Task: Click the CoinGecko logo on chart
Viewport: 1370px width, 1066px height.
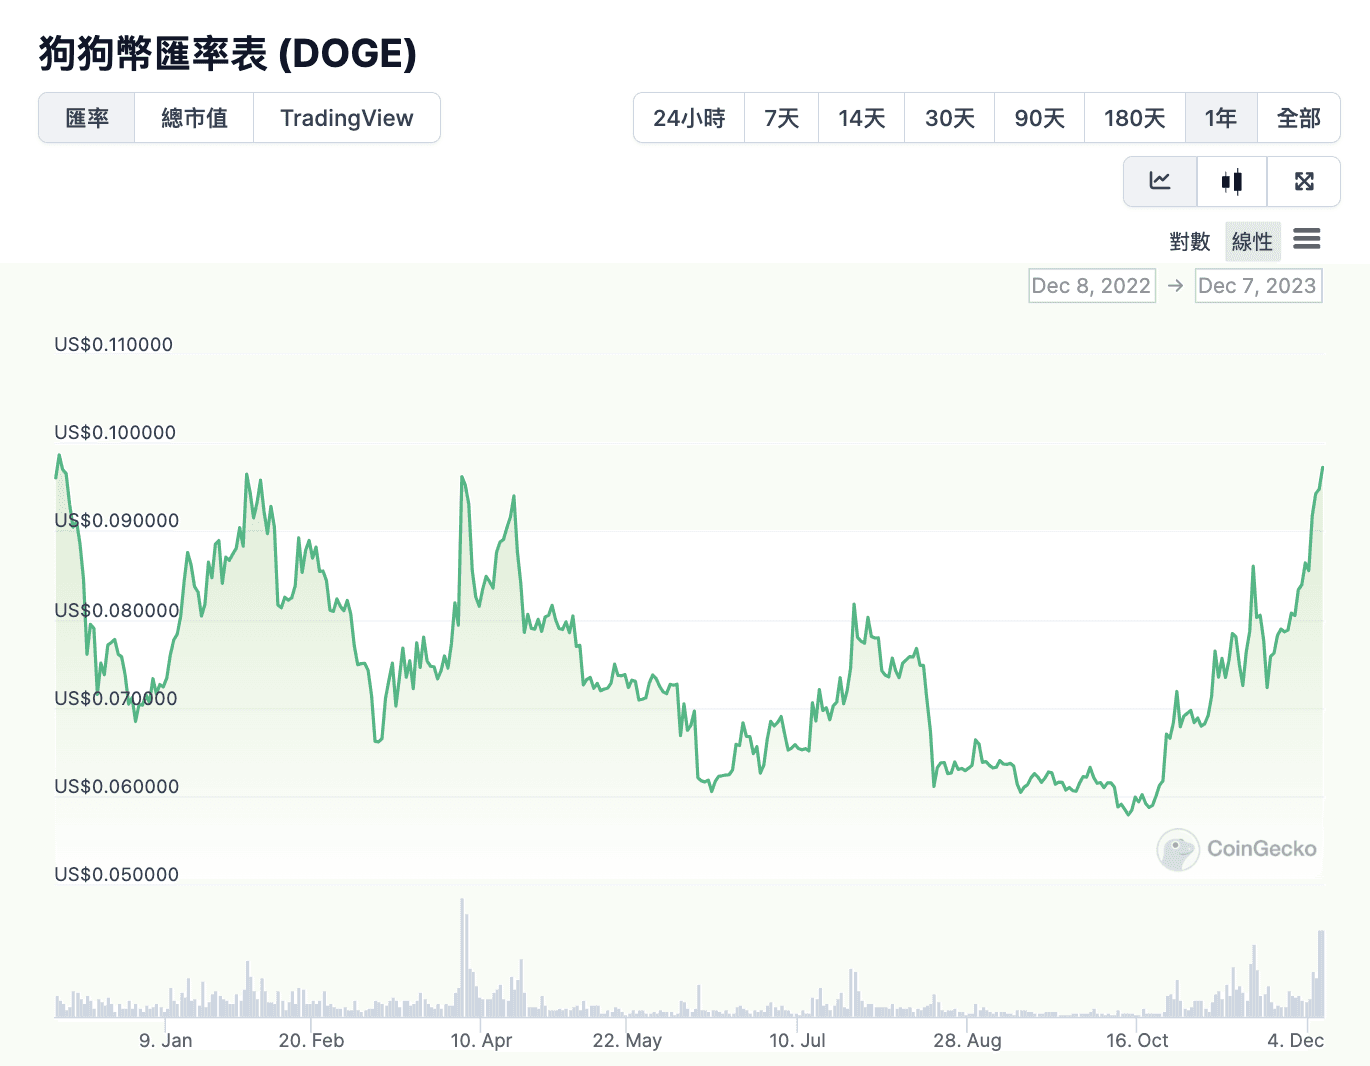Action: [1237, 849]
